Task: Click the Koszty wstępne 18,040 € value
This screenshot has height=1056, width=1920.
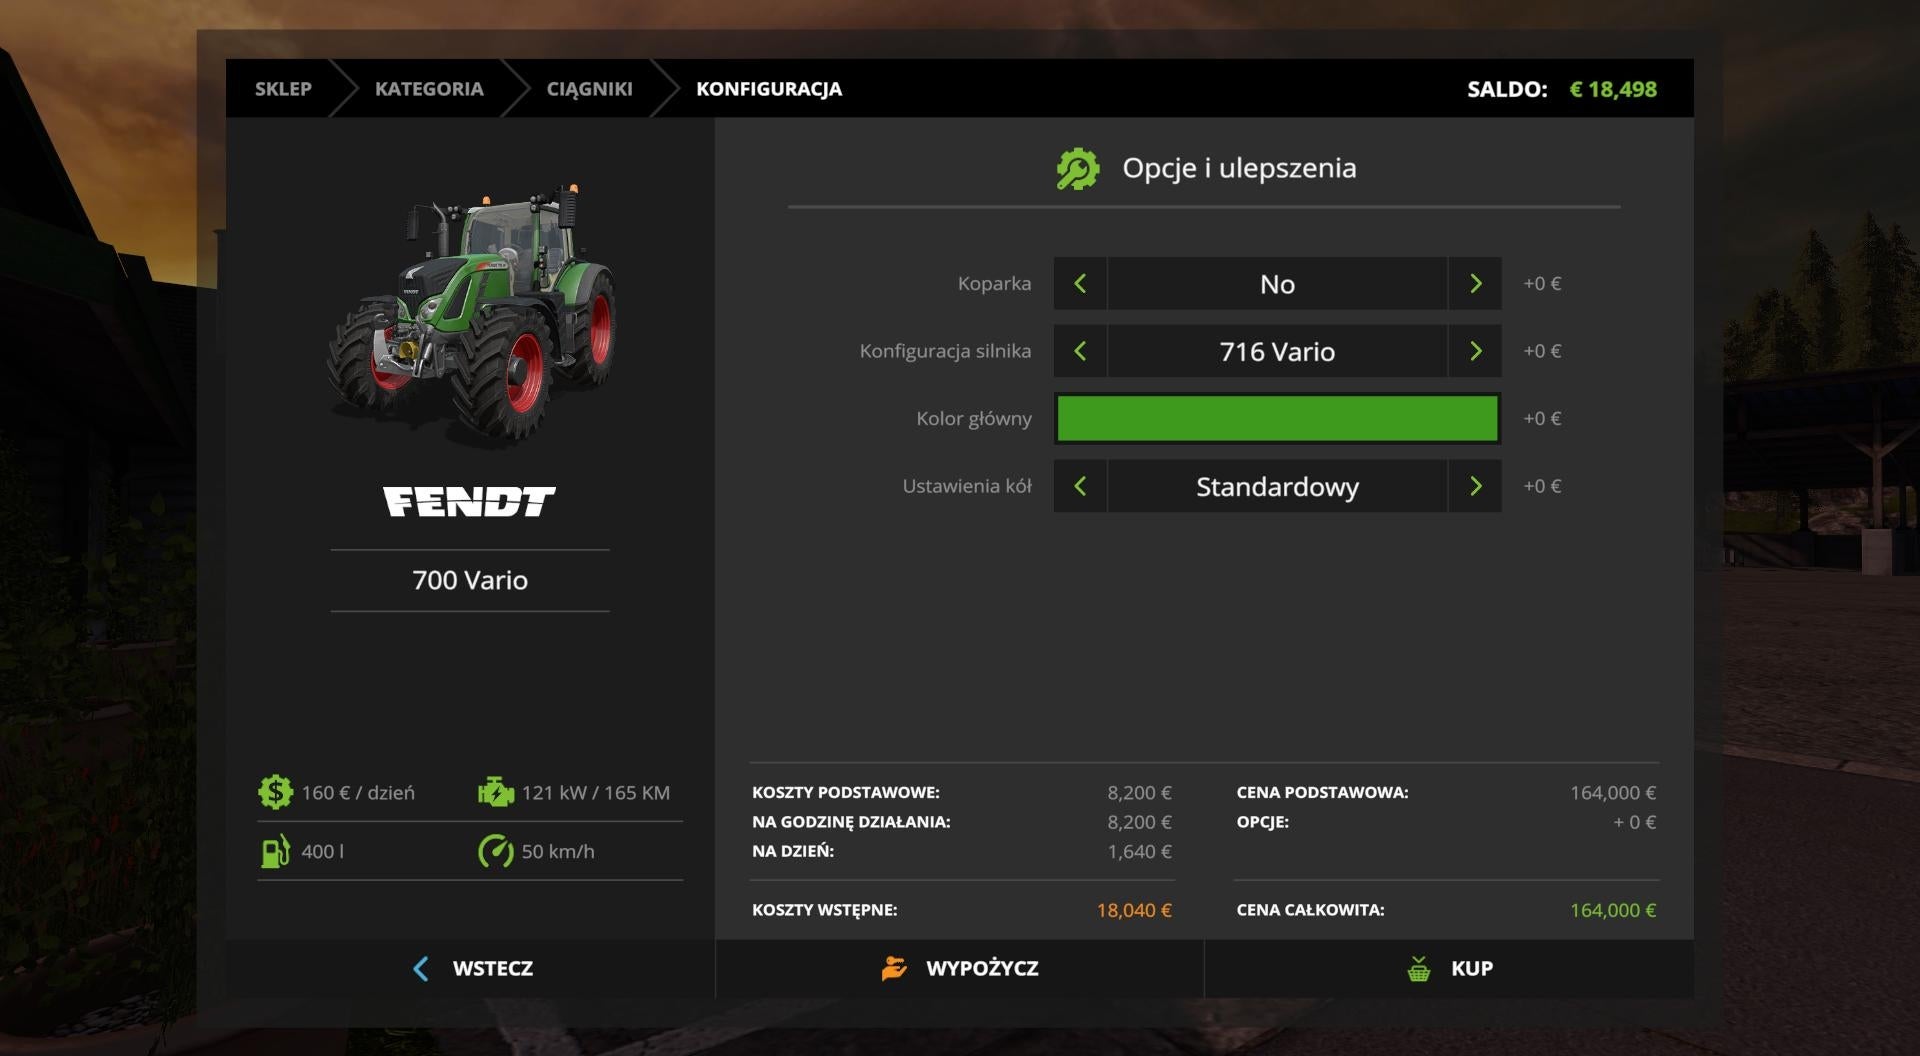Action: pos(1134,910)
